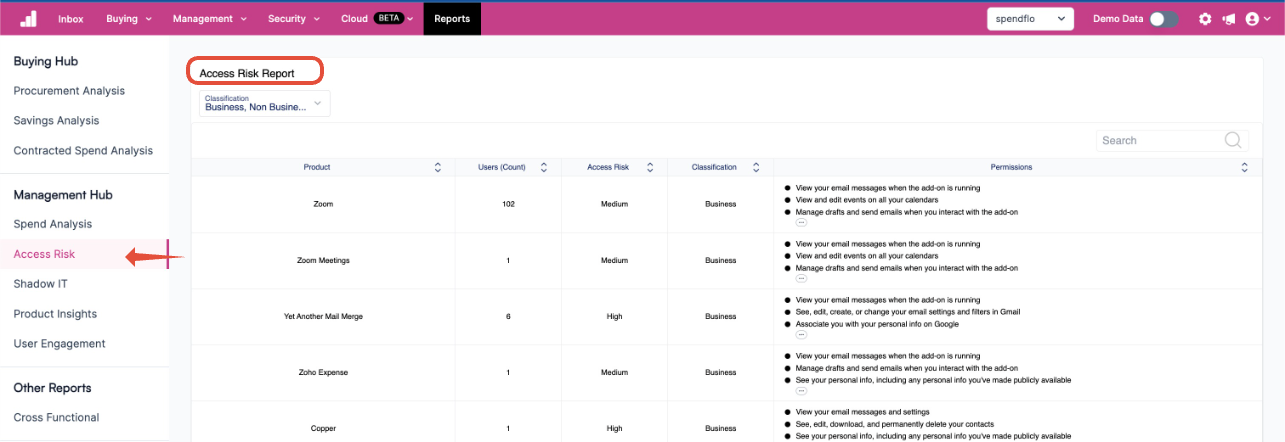Viewport: 1285px width, 442px height.
Task: Go to Inbox in top navigation
Action: coord(71,19)
